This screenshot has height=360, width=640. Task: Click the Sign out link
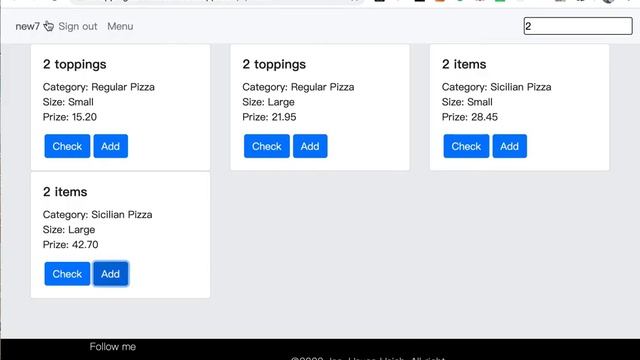pos(78,27)
